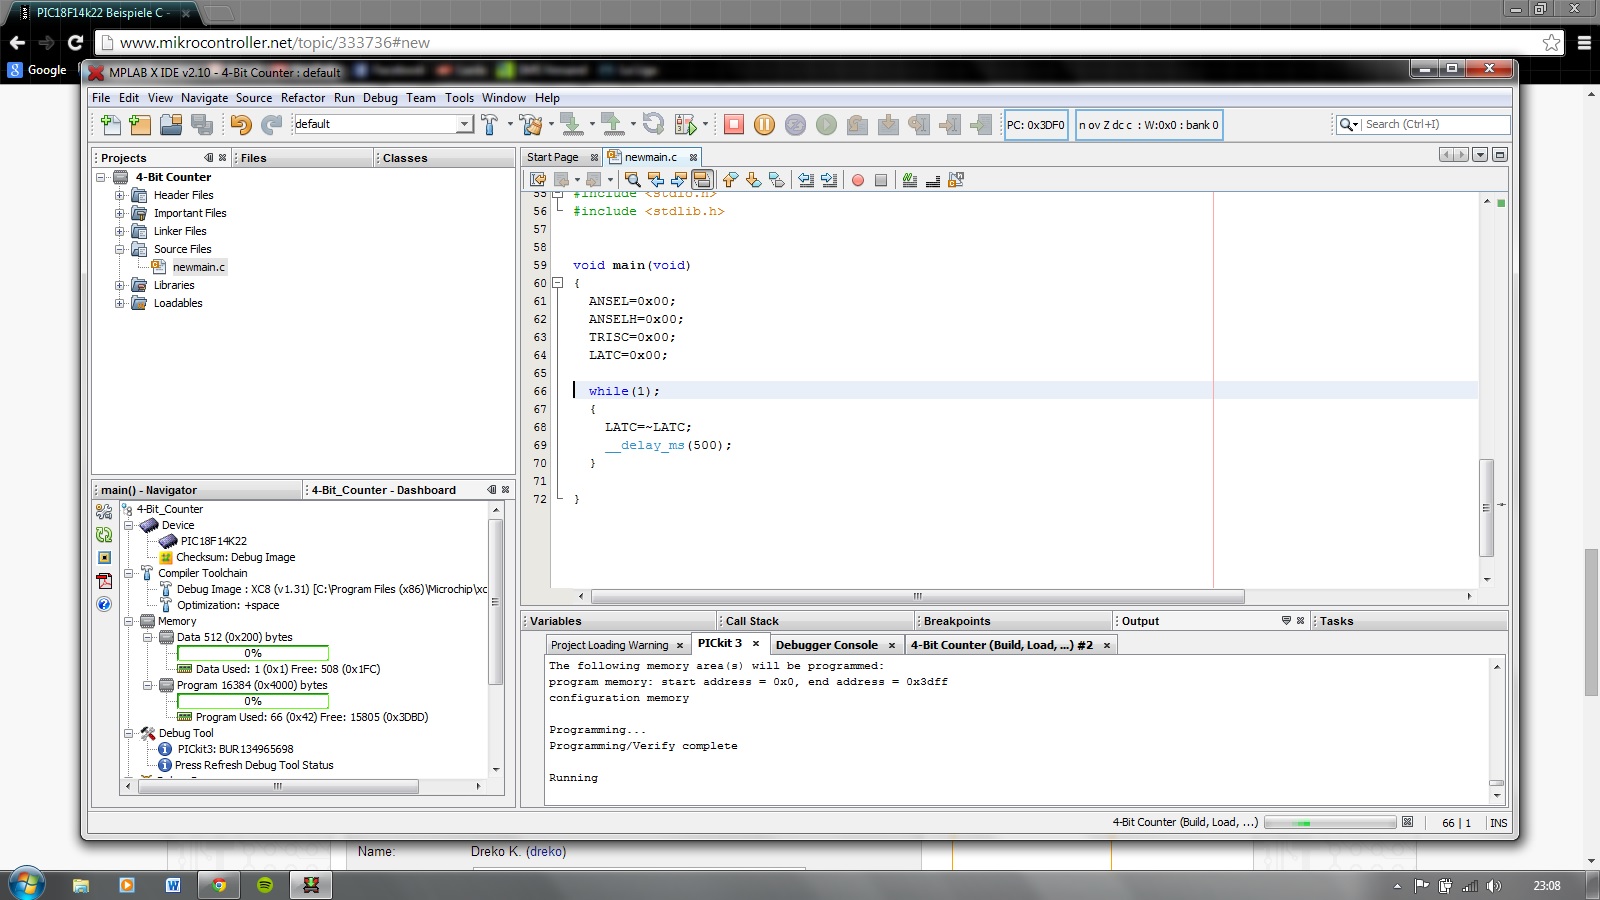Image resolution: width=1600 pixels, height=900 pixels.
Task: Focus the Search (Ctrl+I) field
Action: (x=1435, y=124)
